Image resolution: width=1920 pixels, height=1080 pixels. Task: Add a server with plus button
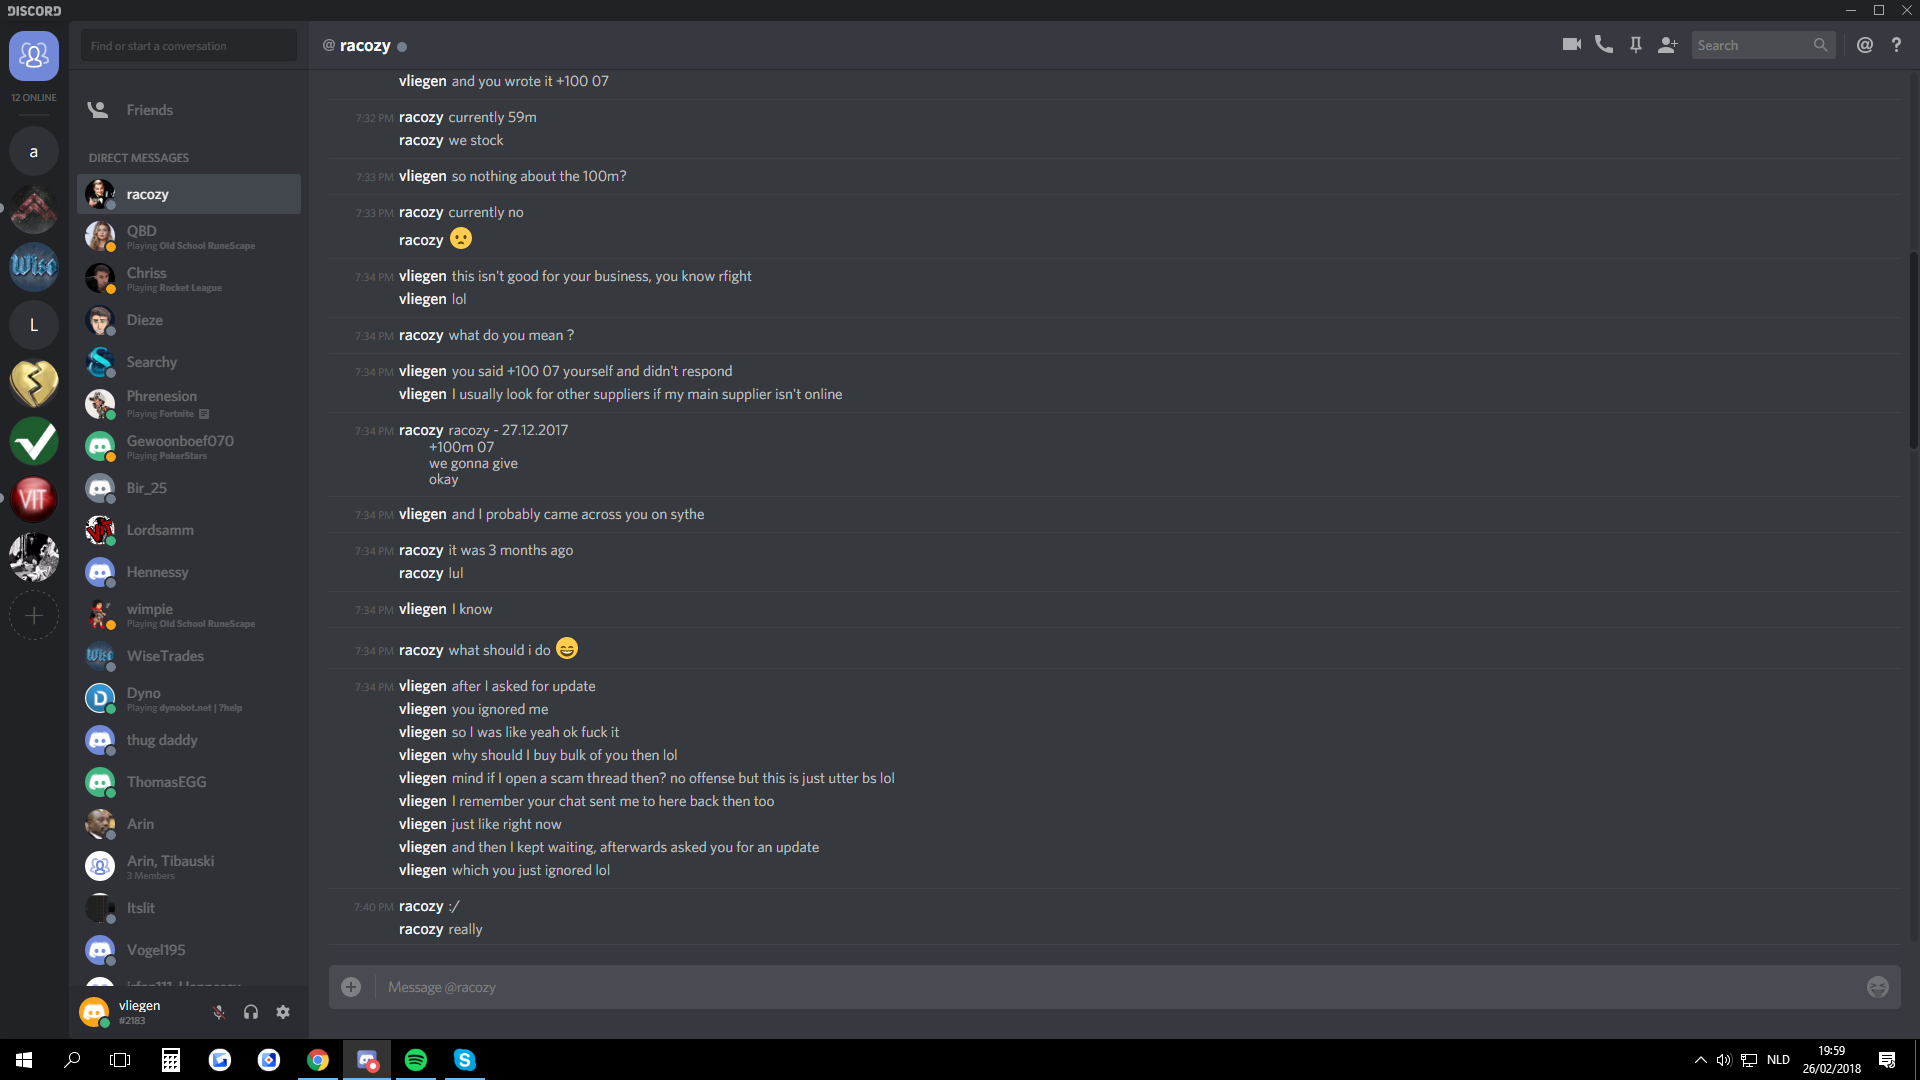(x=34, y=615)
